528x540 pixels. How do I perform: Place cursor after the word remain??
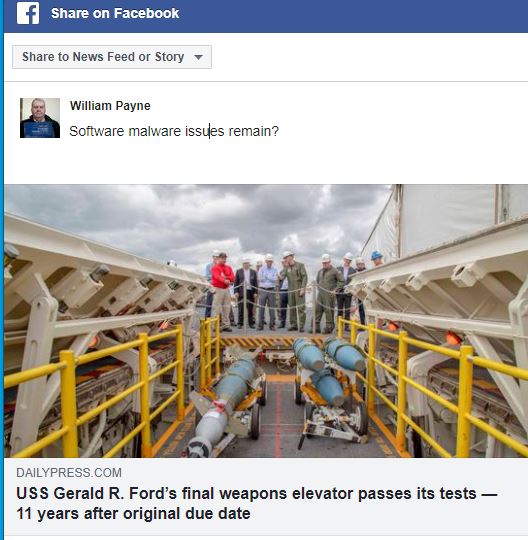click(280, 131)
